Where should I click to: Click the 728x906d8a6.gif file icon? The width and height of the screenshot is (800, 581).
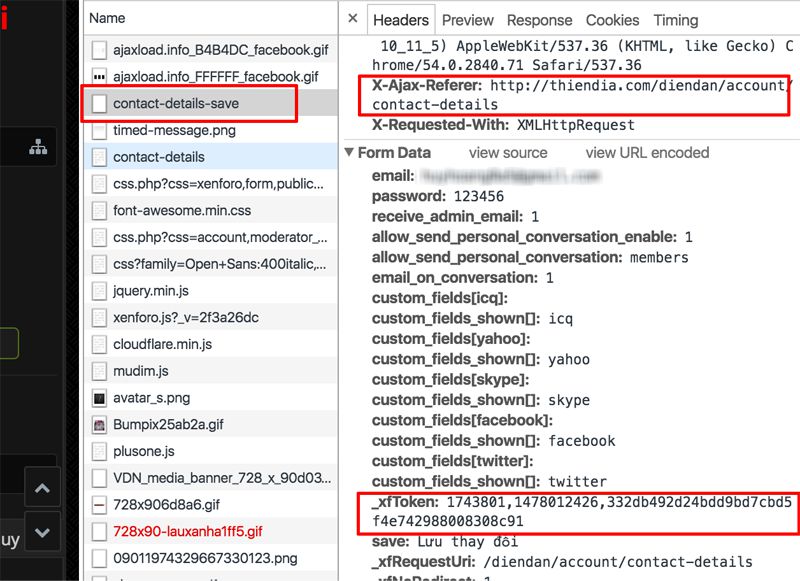99,504
